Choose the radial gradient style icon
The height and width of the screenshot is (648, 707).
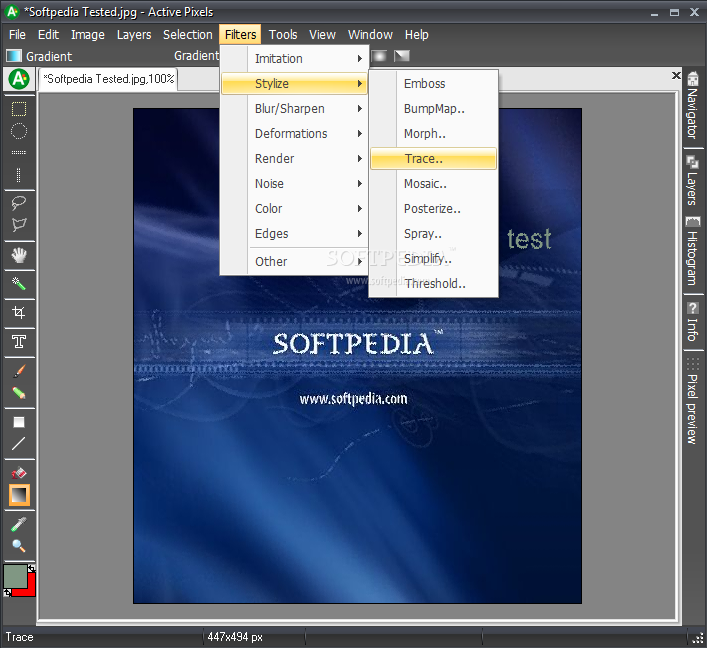pyautogui.click(x=379, y=56)
